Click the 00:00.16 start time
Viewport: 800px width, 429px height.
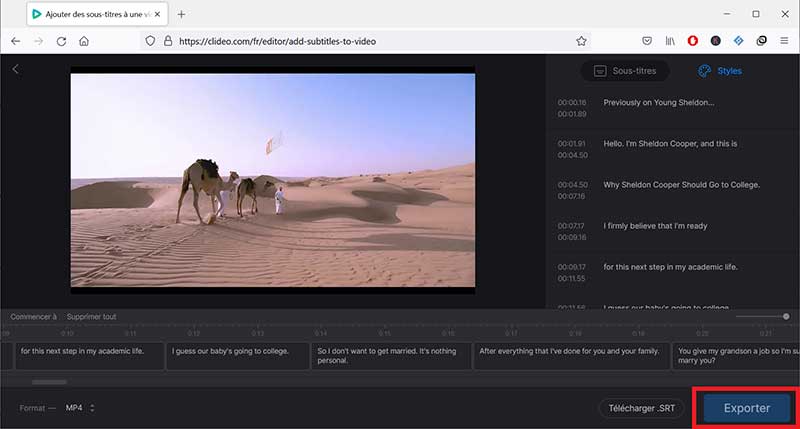point(572,103)
